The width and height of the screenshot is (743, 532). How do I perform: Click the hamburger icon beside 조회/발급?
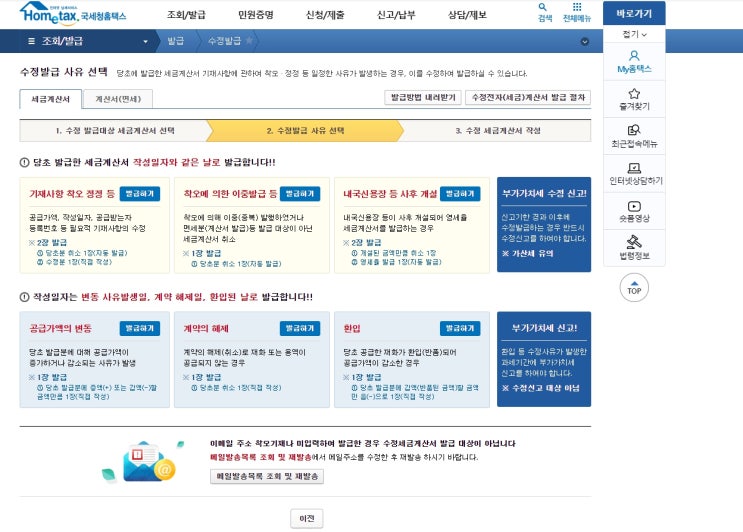(31, 41)
